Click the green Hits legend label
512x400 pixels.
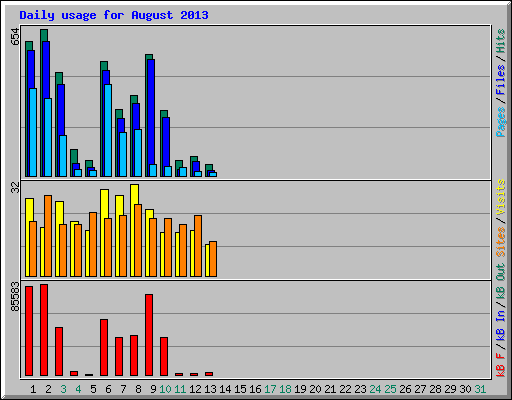coord(500,41)
